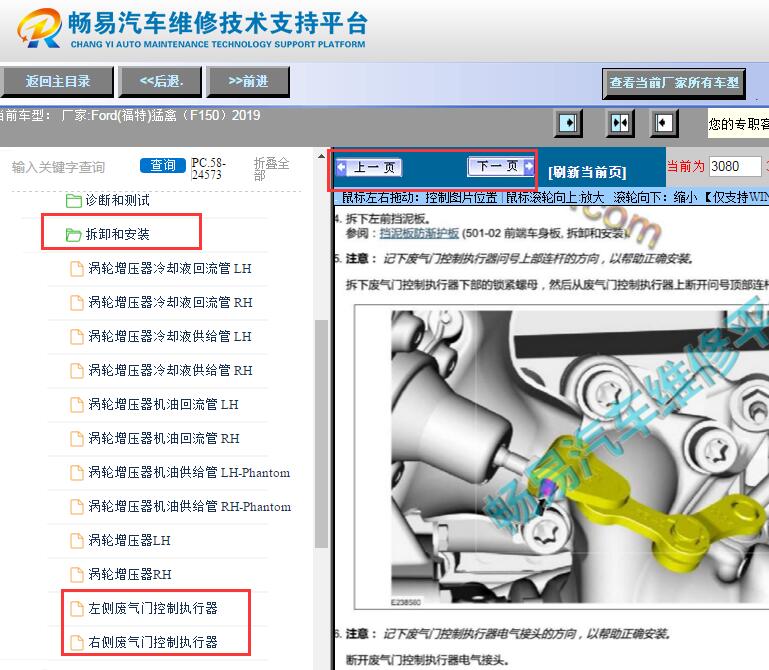The width and height of the screenshot is (769, 670).
Task: Click the left-panel-only layout icon
Action: pos(568,123)
